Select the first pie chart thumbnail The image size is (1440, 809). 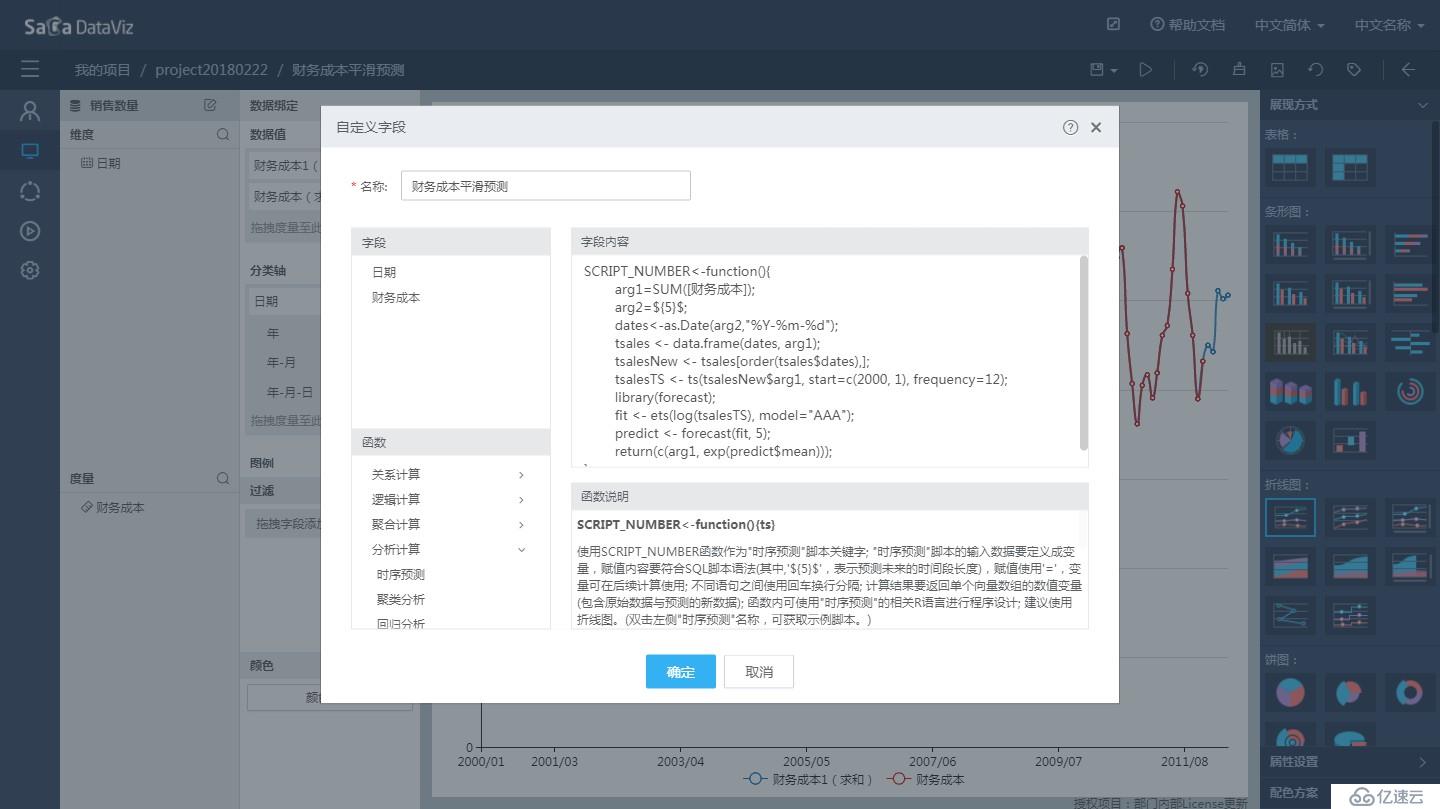(1290, 692)
